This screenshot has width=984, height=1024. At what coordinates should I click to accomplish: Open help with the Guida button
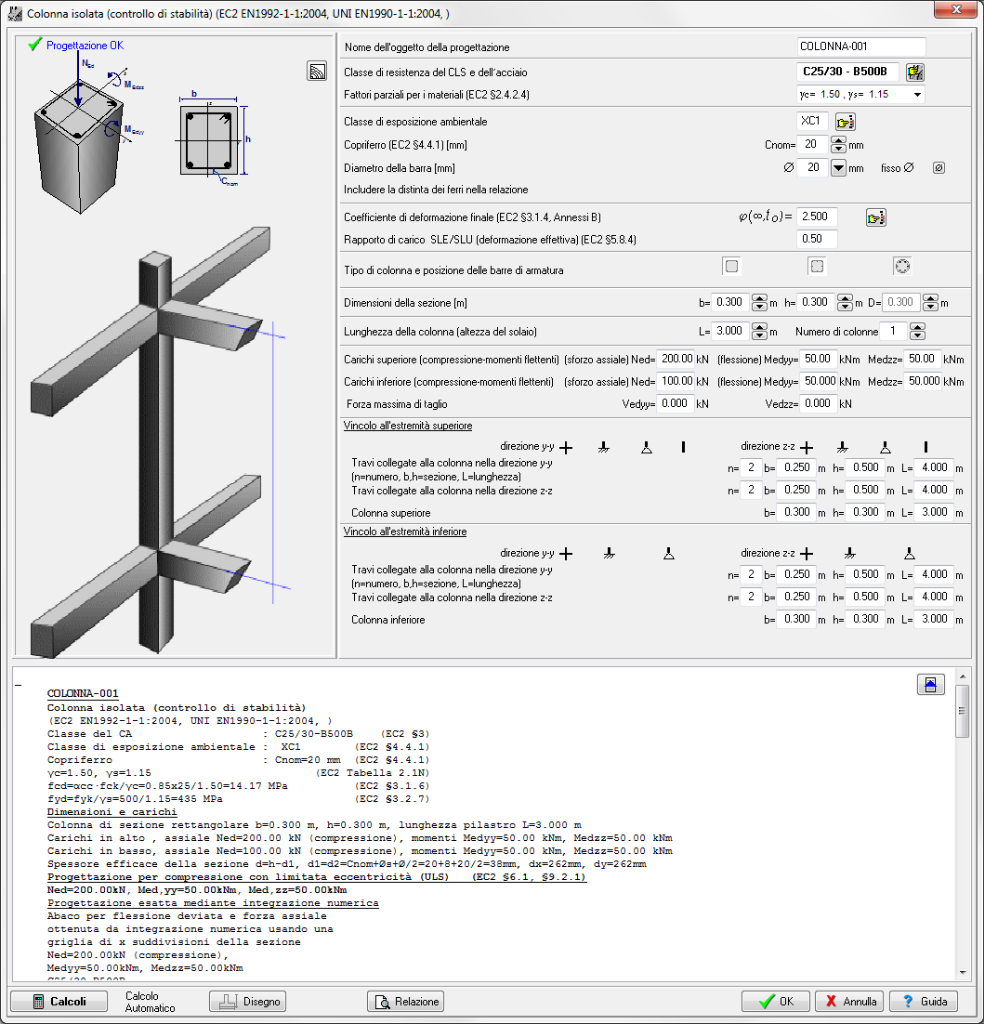click(923, 1001)
